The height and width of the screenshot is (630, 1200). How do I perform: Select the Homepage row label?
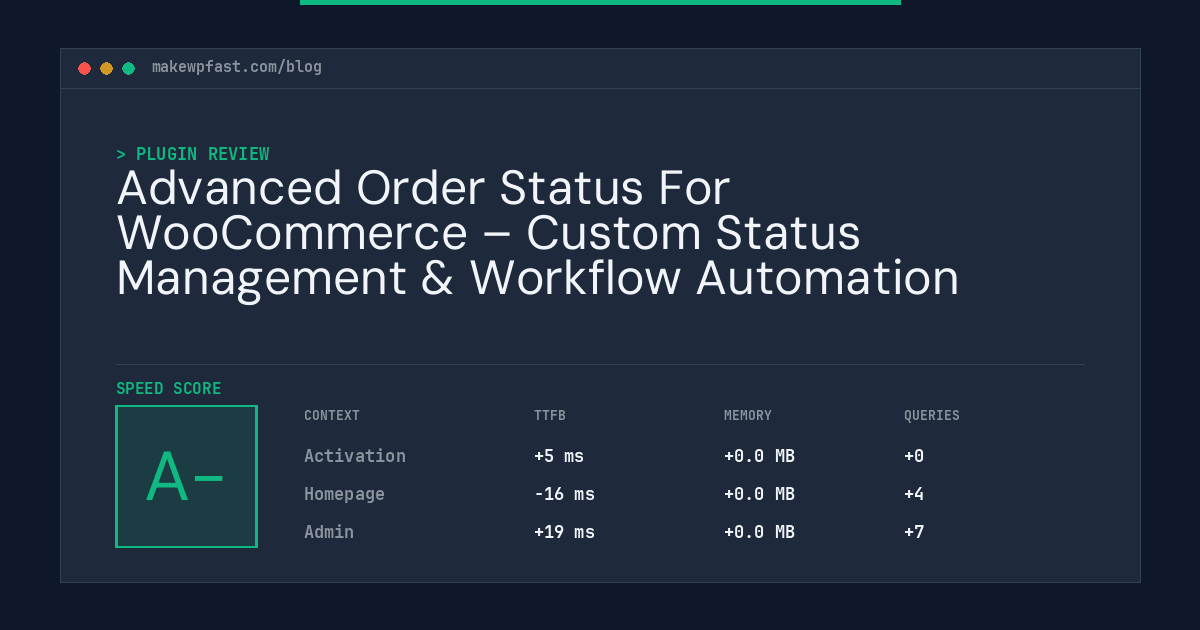pos(344,494)
